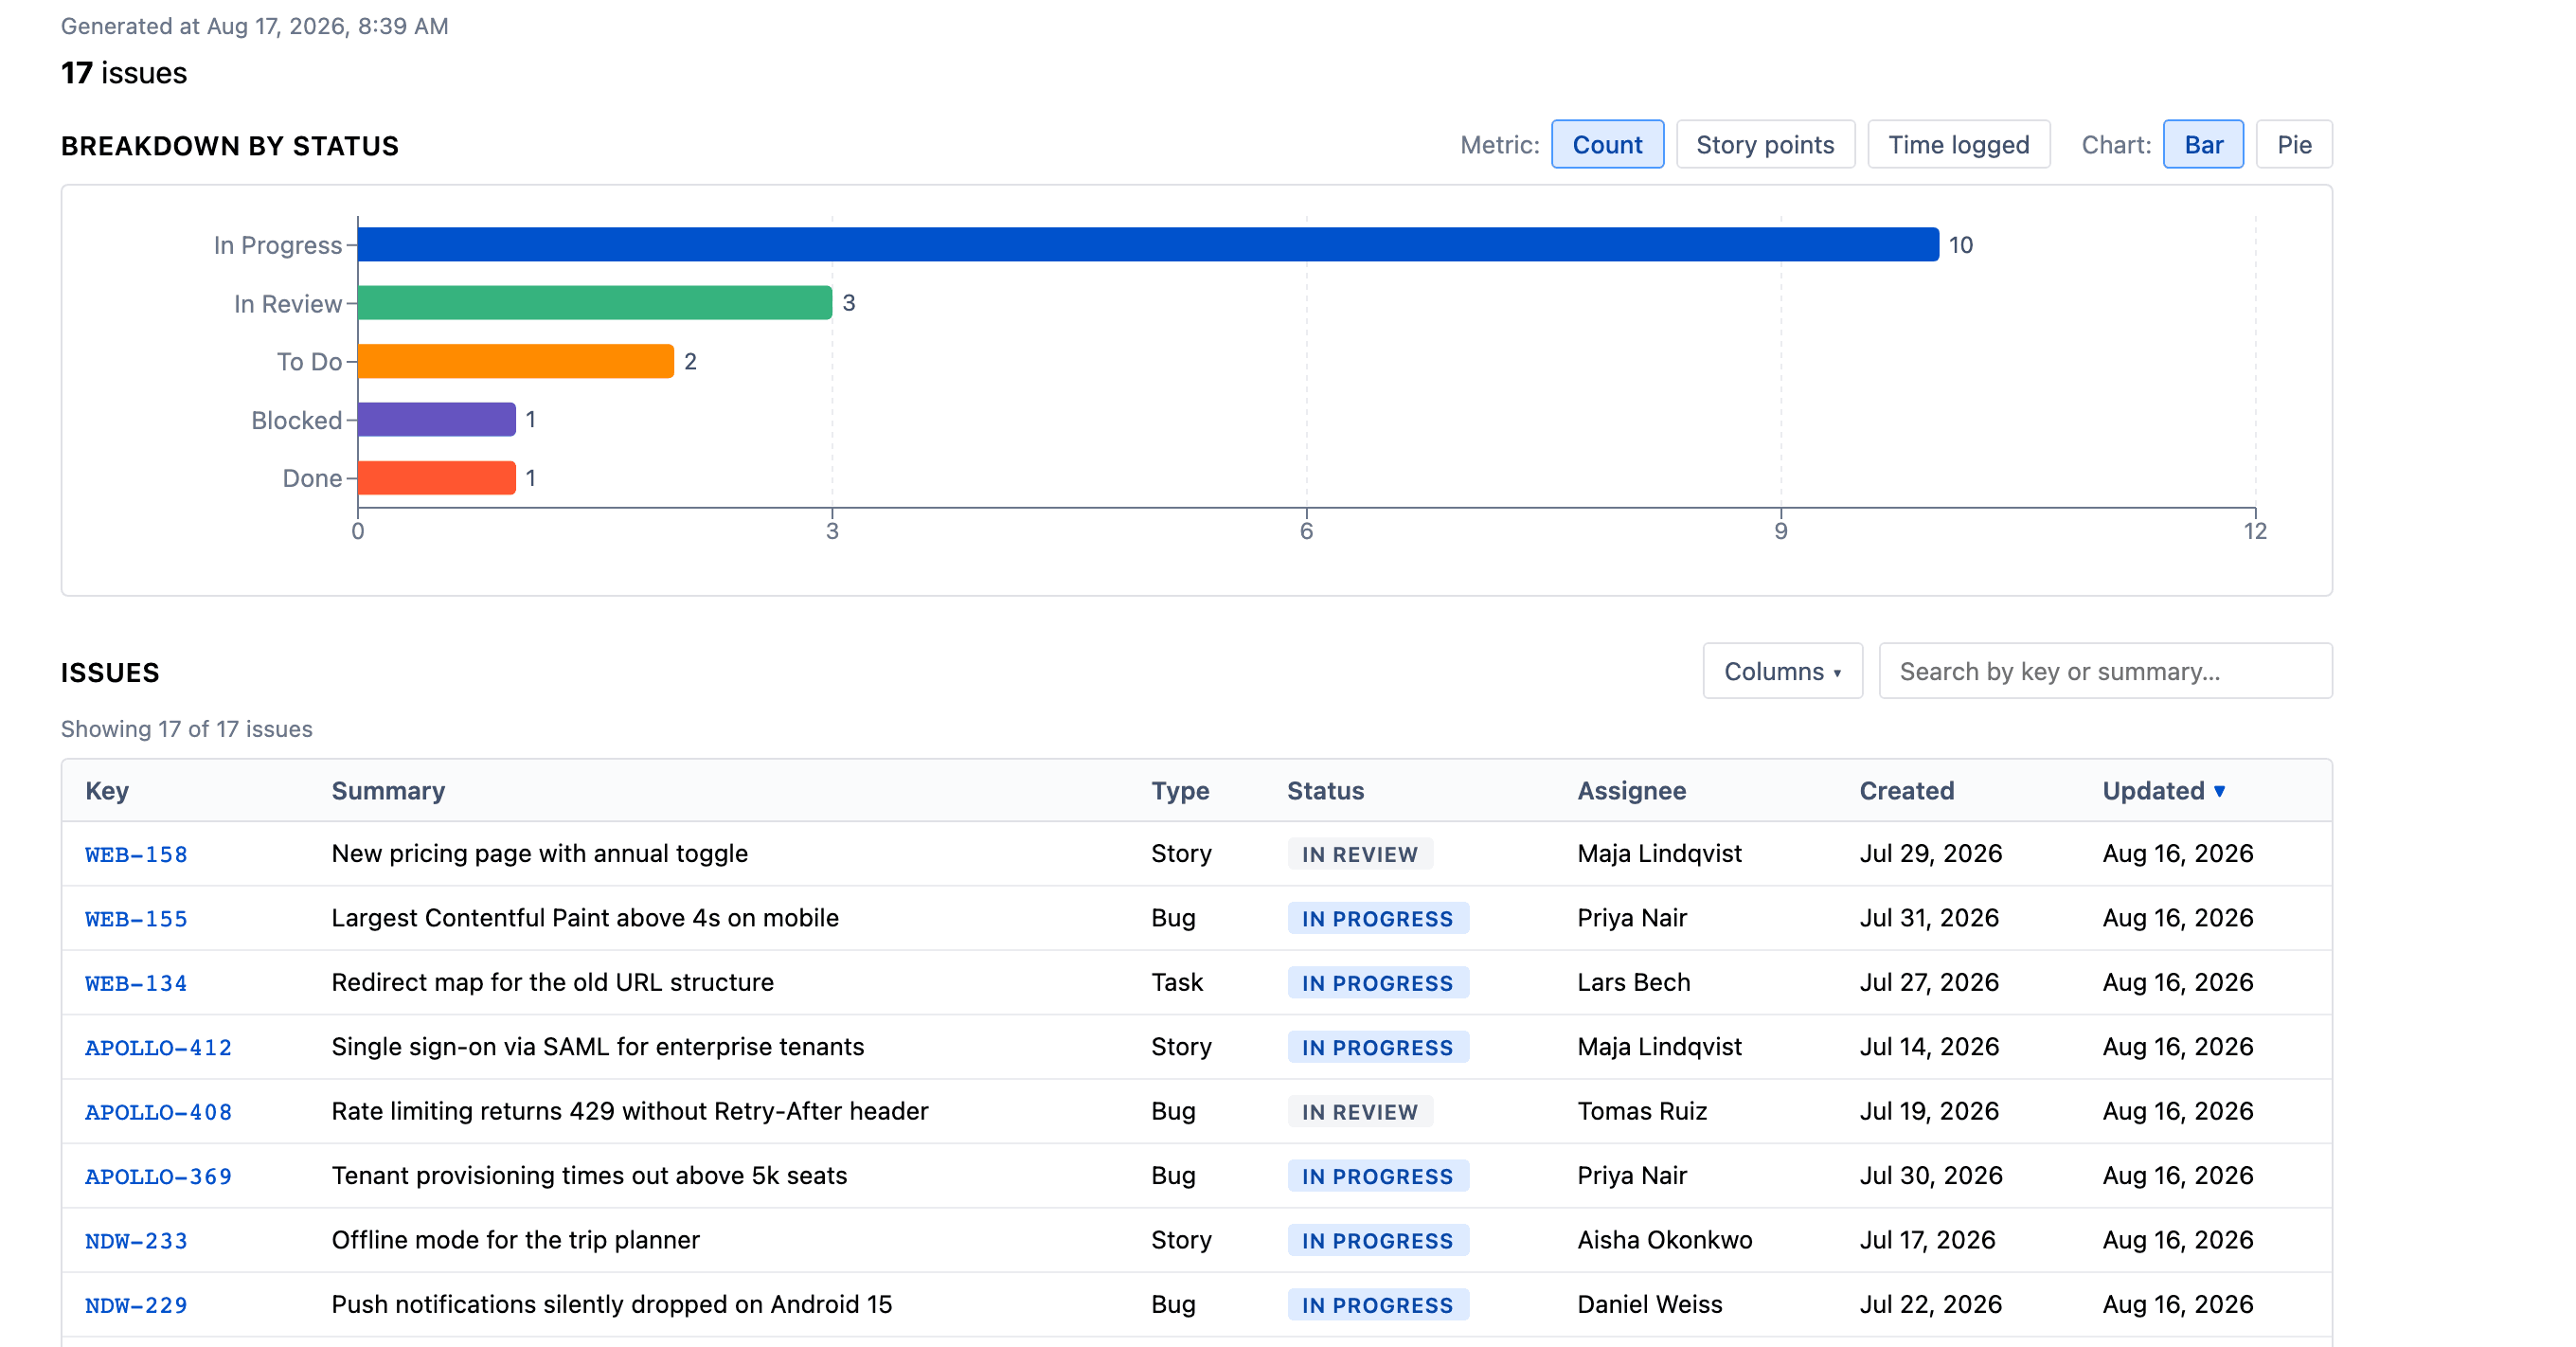Switch metric to Story points
The width and height of the screenshot is (2576, 1347).
pyautogui.click(x=1765, y=145)
